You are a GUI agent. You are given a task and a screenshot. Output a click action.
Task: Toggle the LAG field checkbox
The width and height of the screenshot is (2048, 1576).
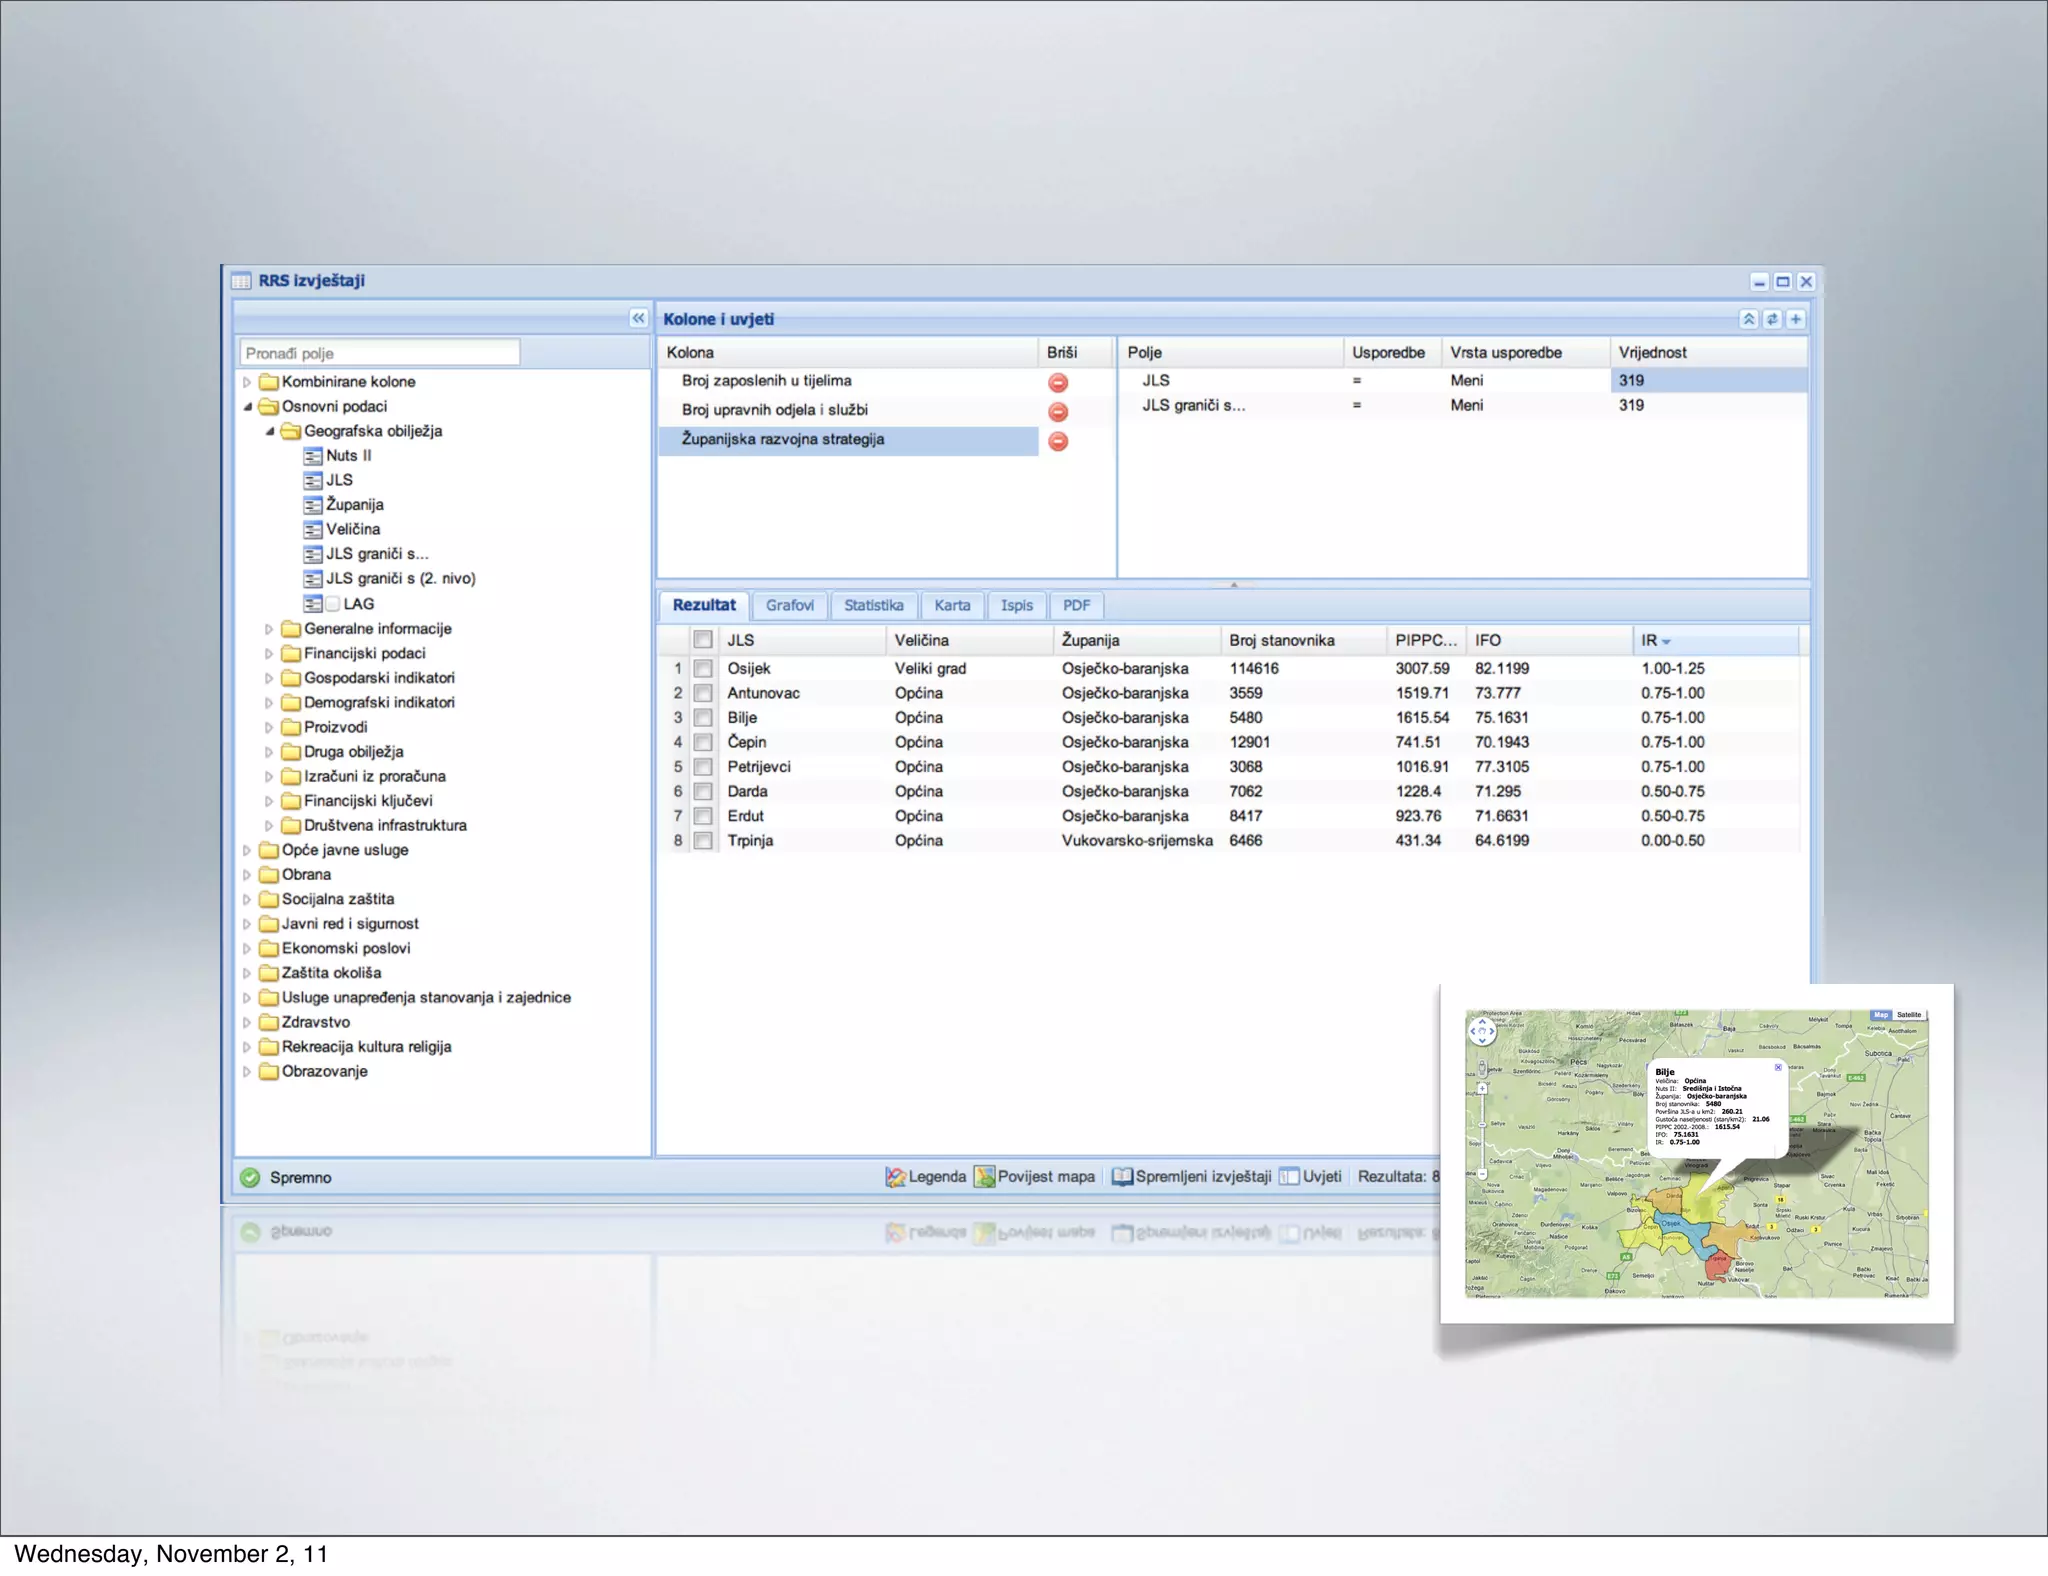(x=333, y=604)
